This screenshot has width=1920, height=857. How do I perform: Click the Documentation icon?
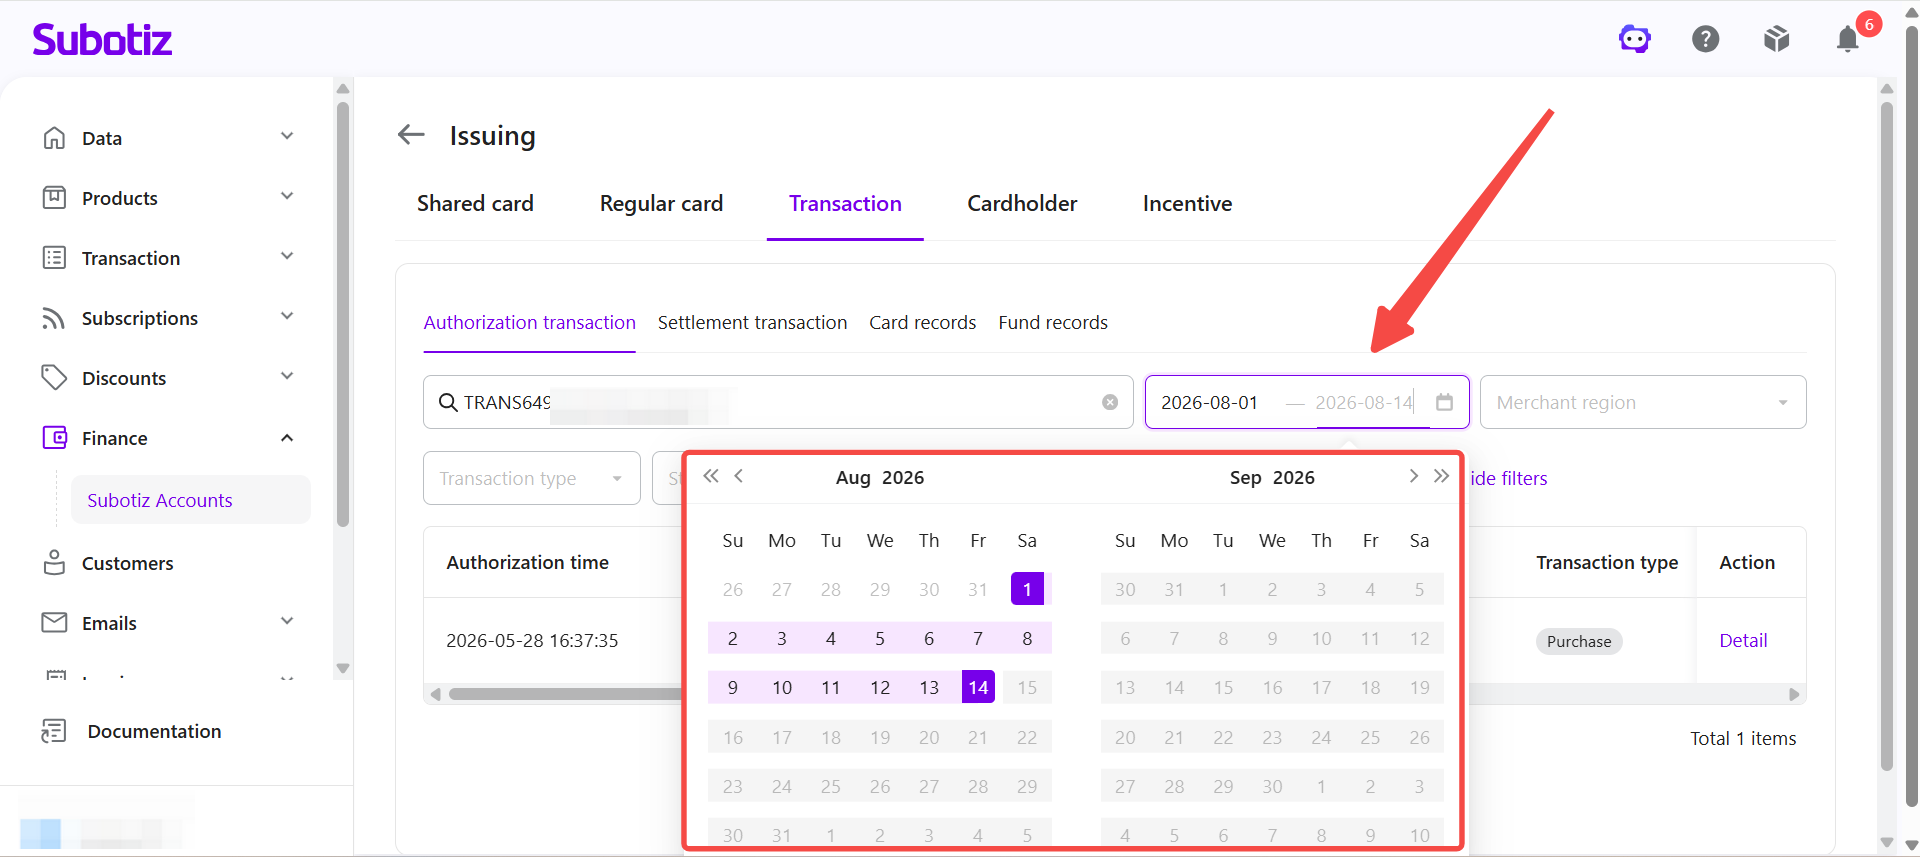54,731
